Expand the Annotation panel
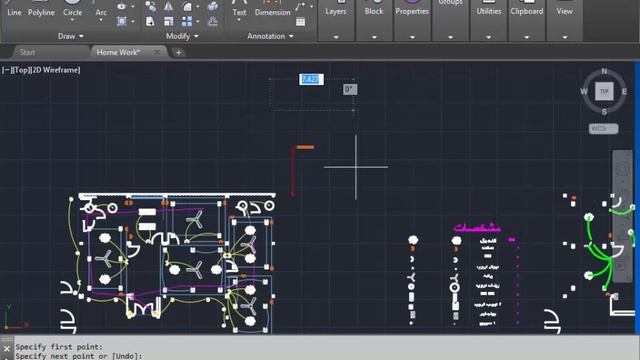The height and width of the screenshot is (360, 640). [270, 36]
